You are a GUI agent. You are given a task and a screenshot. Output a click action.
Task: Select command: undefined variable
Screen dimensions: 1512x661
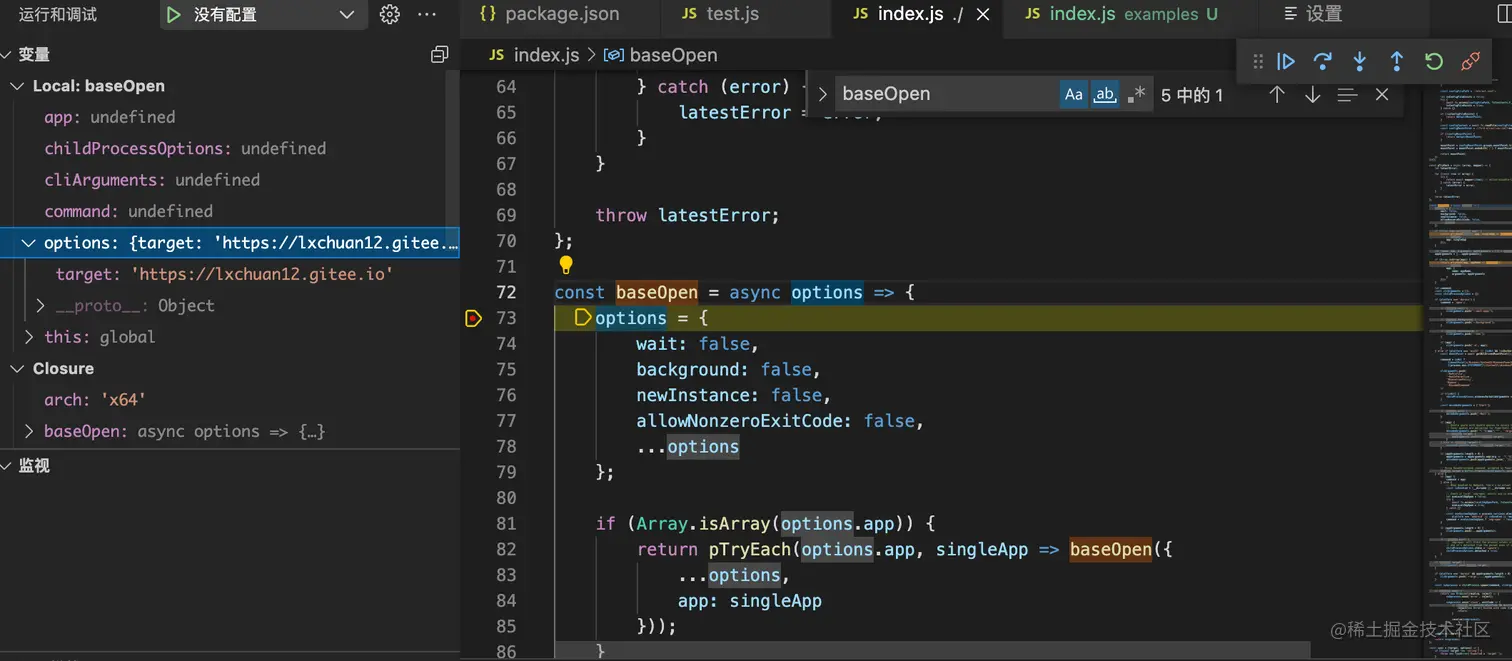229,211
